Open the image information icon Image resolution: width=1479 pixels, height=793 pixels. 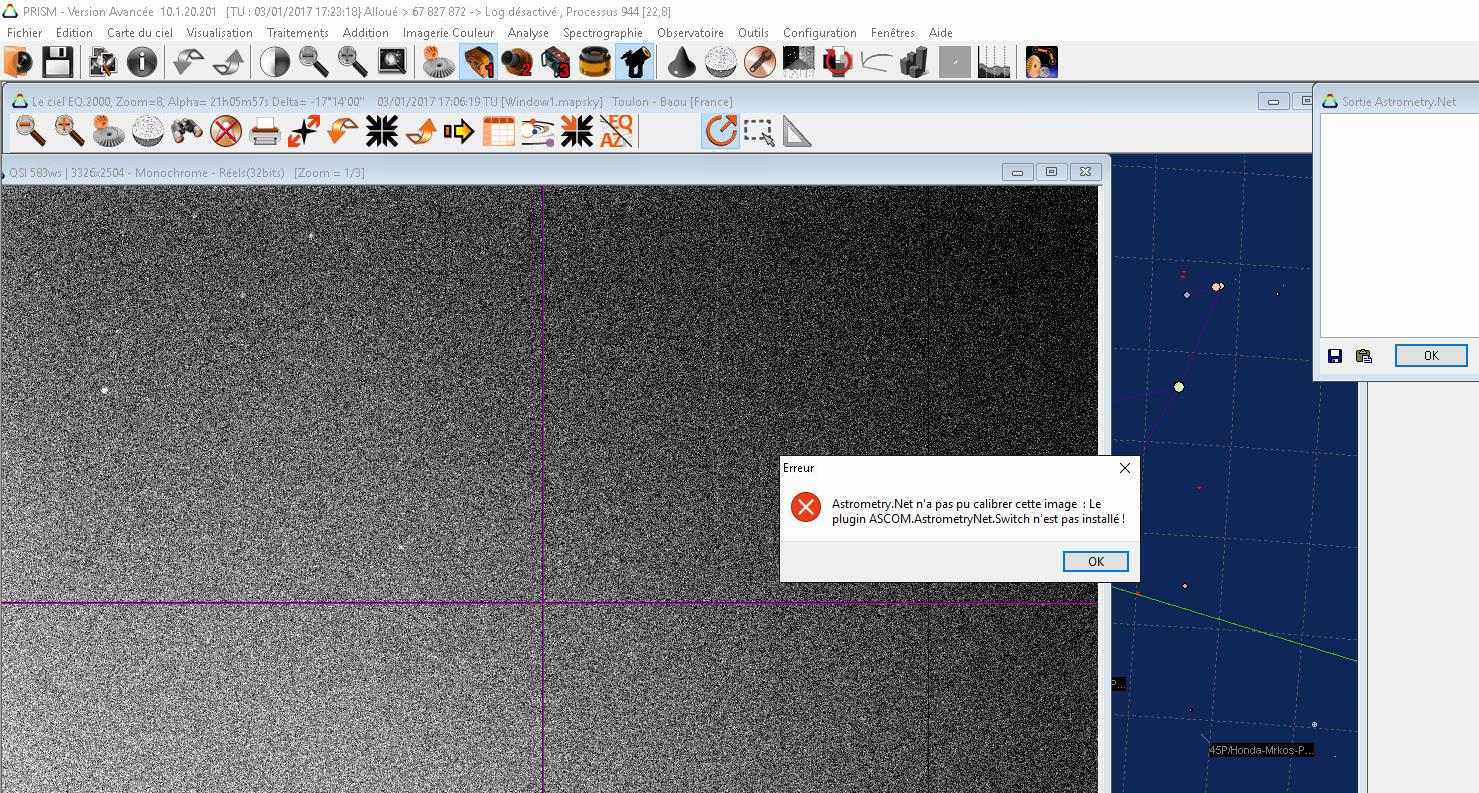(142, 63)
